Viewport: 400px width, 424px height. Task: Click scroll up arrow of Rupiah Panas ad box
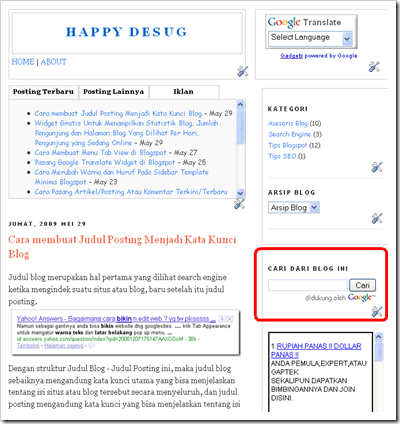point(378,336)
